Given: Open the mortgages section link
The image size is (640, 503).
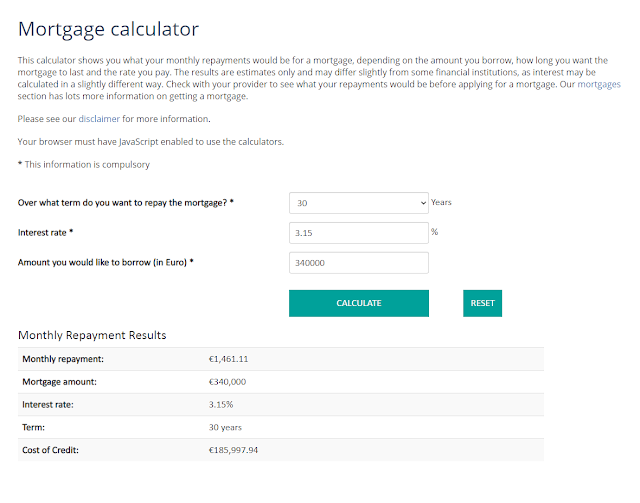Looking at the screenshot, I should pyautogui.click(x=599, y=85).
